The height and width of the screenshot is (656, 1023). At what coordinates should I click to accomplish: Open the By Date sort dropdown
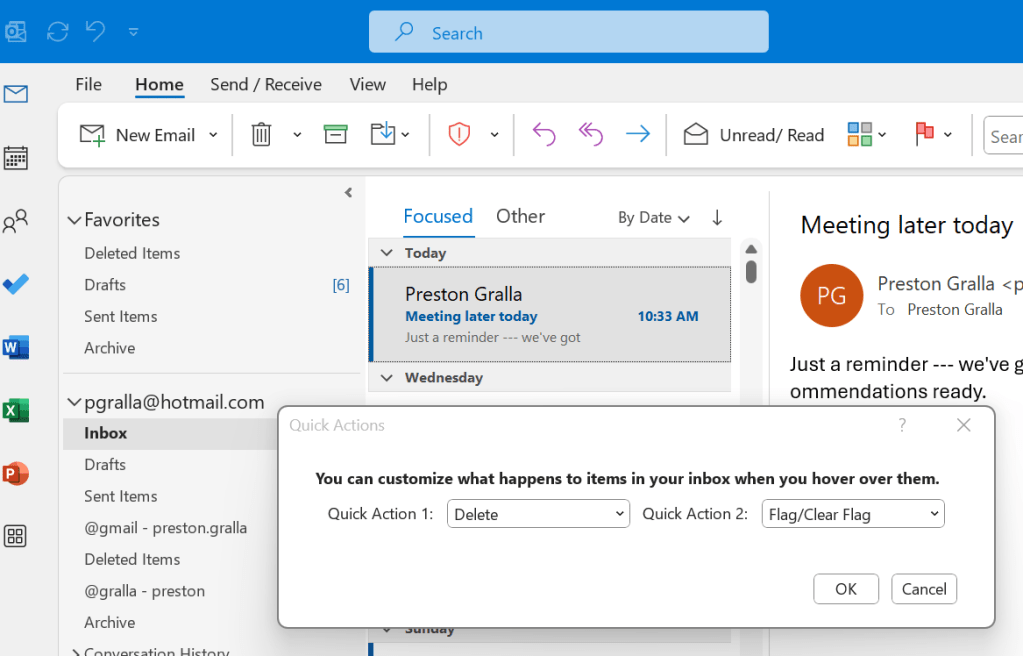[654, 218]
